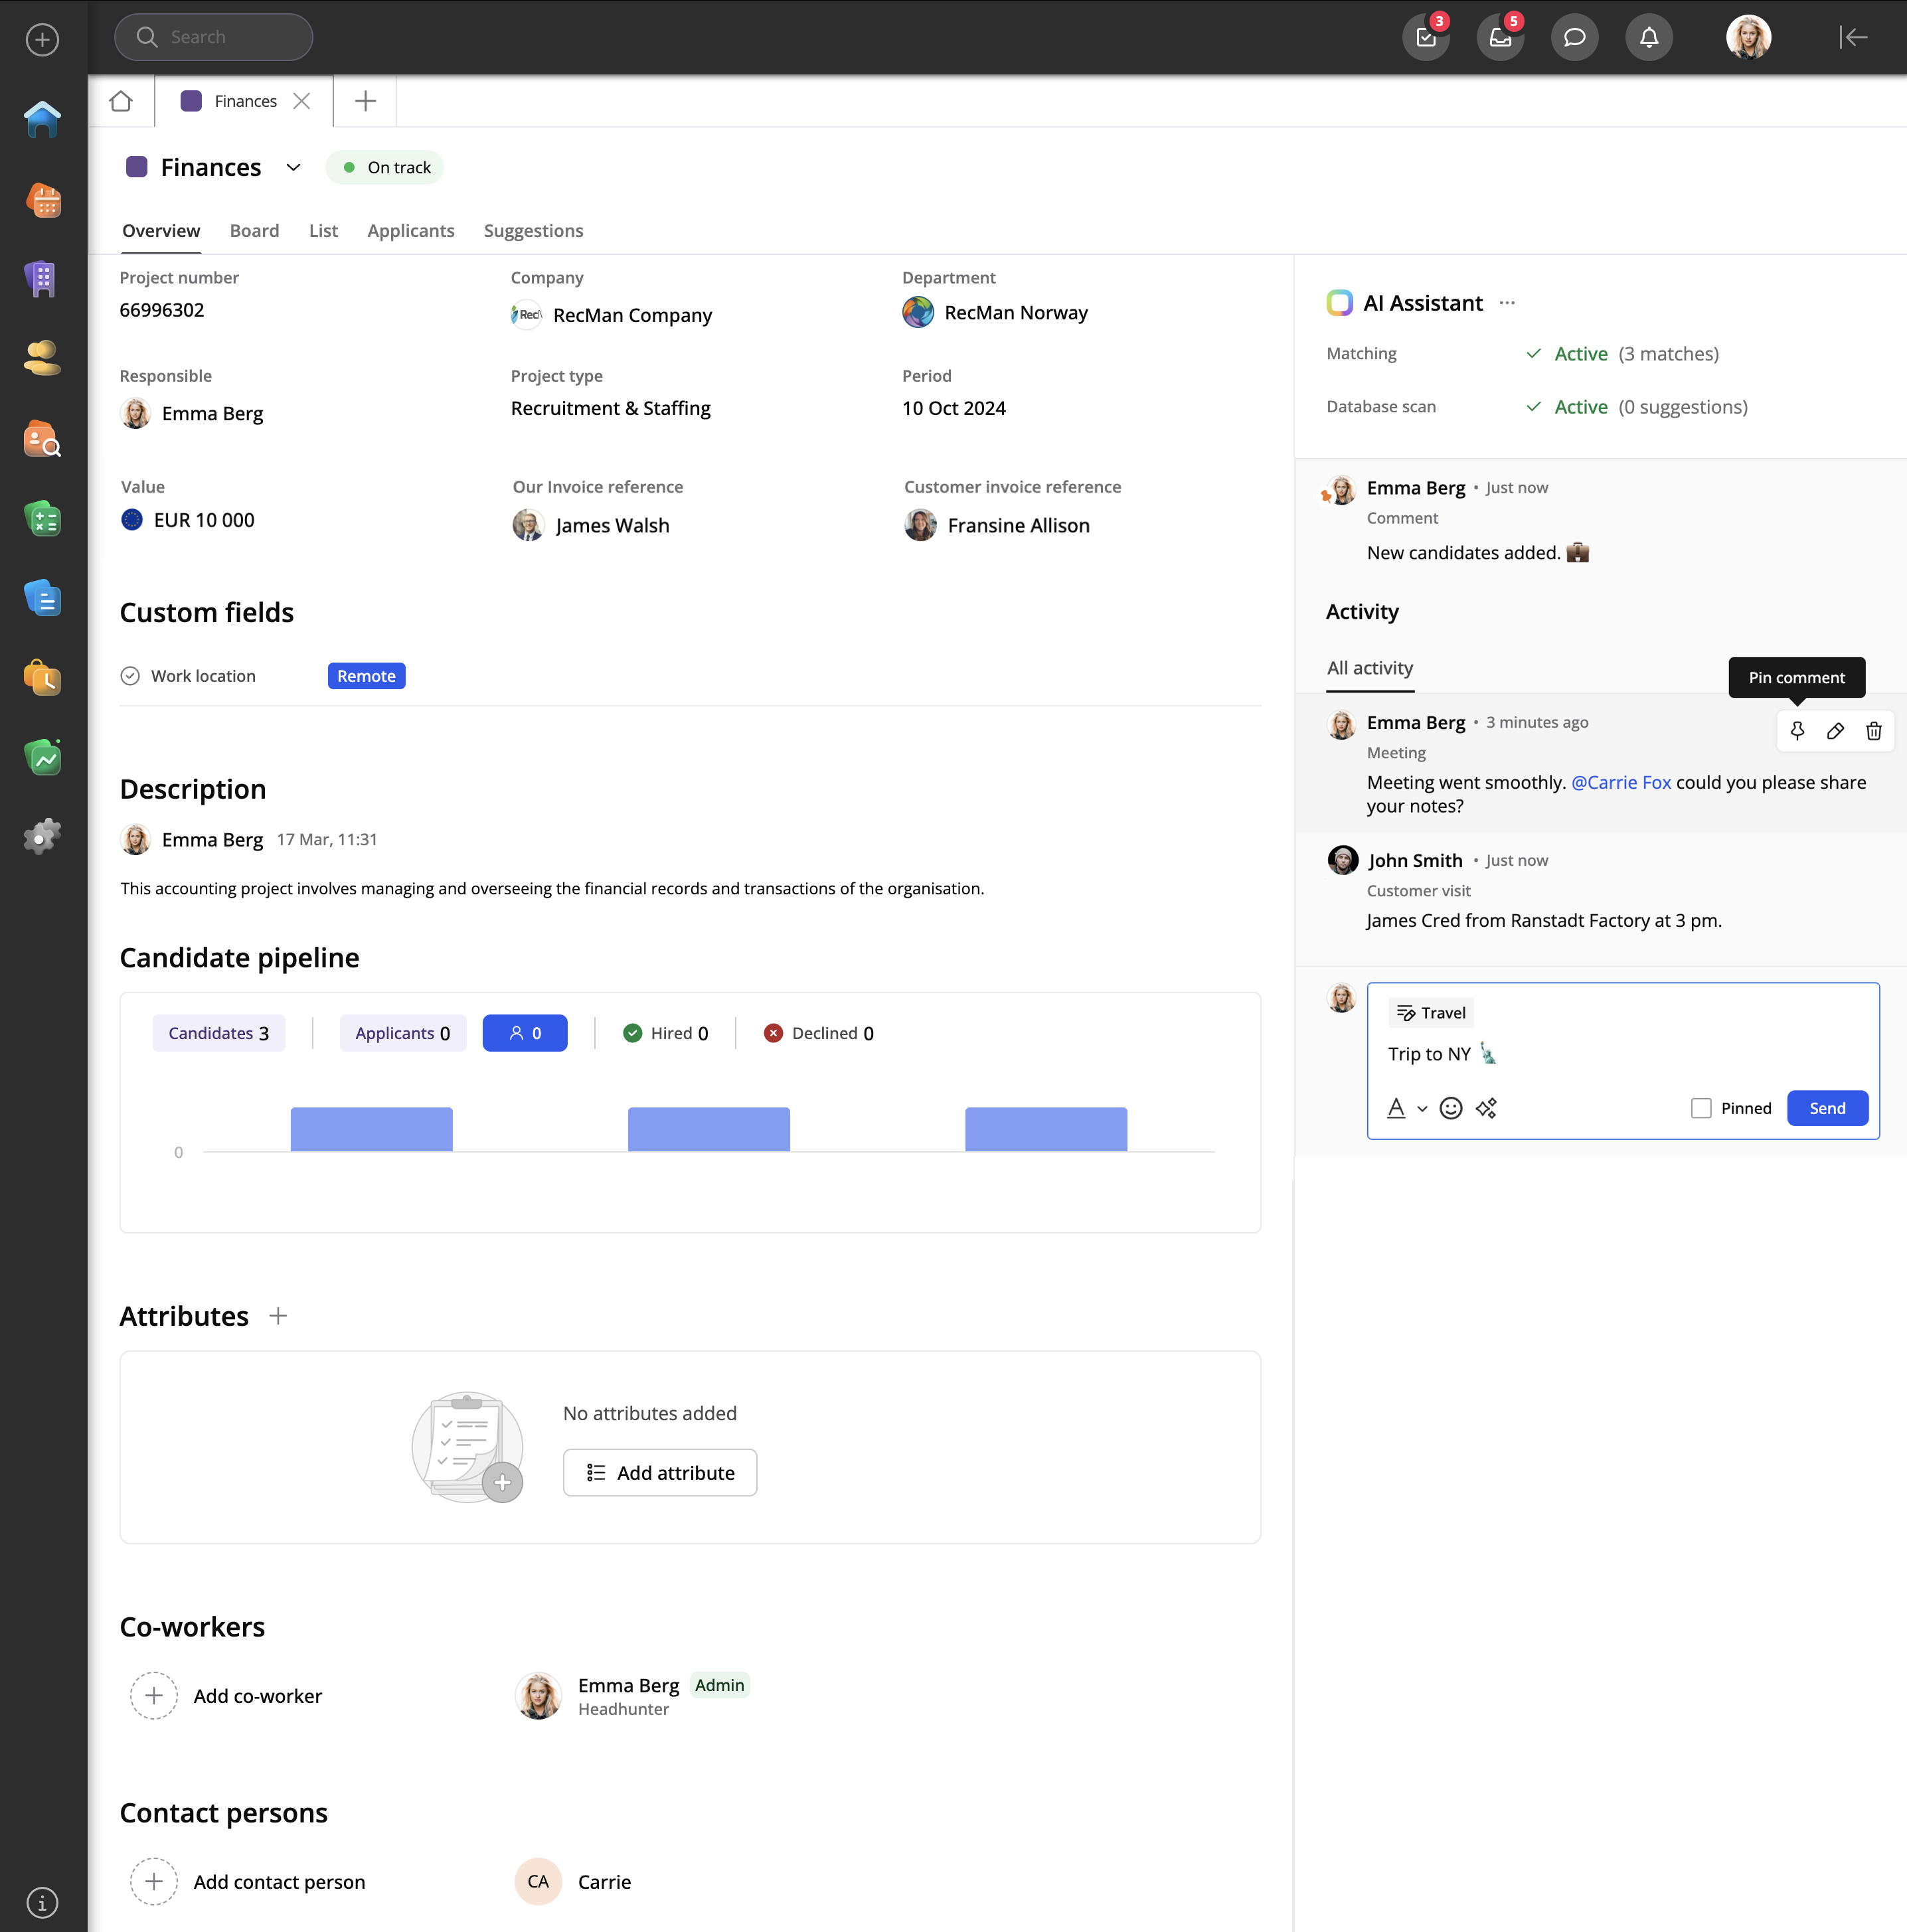Screen dimensions: 1907x1932
Task: Open the yellow people sidebar icon
Action: point(42,358)
